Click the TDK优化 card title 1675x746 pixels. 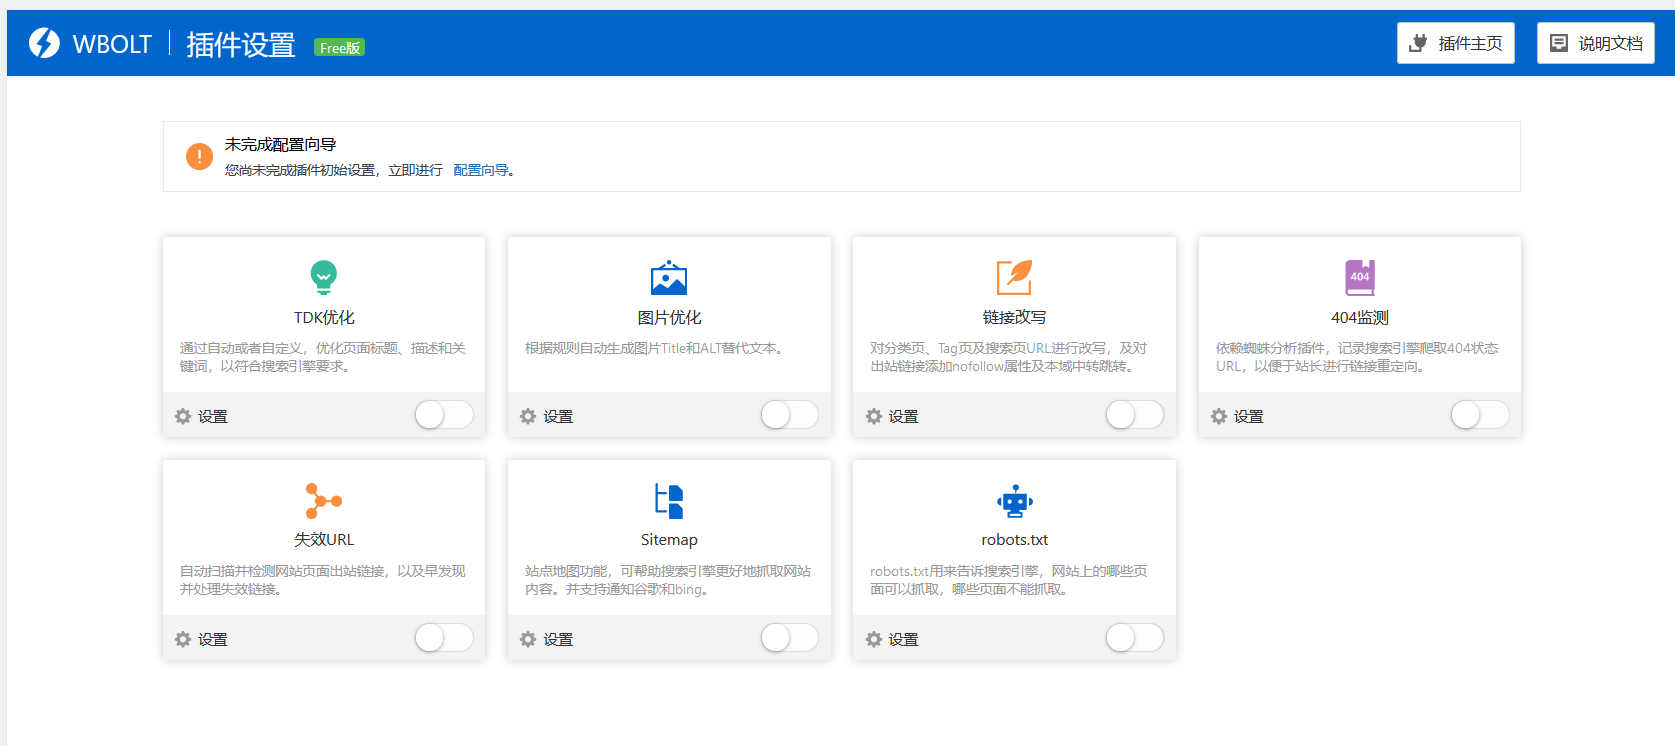tap(324, 317)
